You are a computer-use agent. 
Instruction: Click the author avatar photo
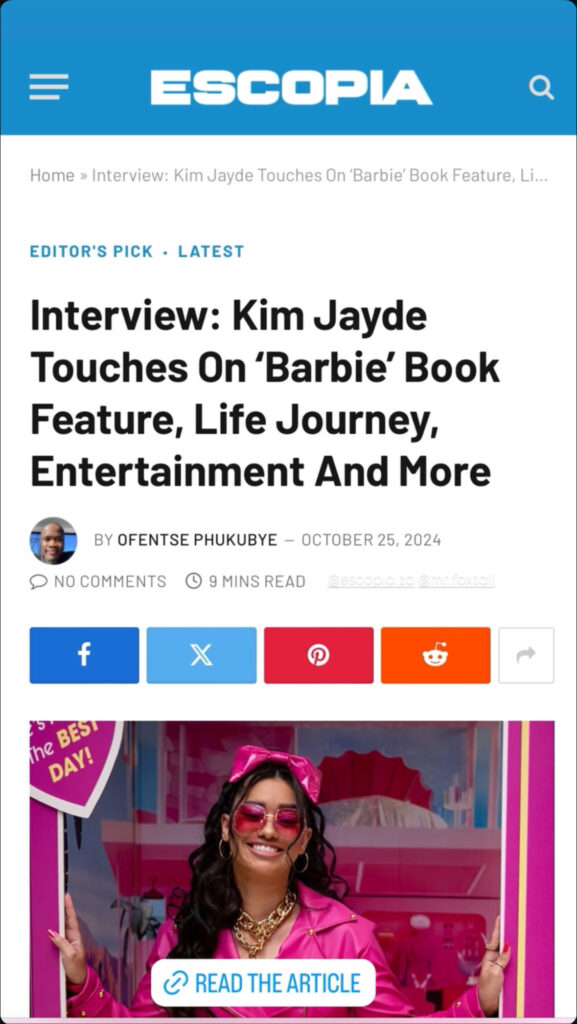coord(54,541)
